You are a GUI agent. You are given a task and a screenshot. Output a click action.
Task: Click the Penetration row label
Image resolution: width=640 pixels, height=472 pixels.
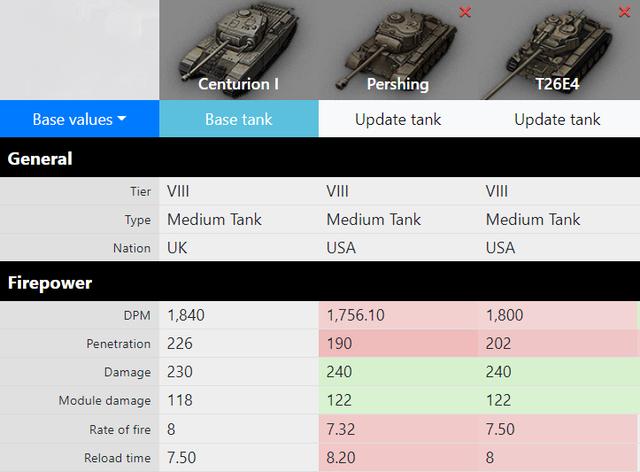coord(118,344)
